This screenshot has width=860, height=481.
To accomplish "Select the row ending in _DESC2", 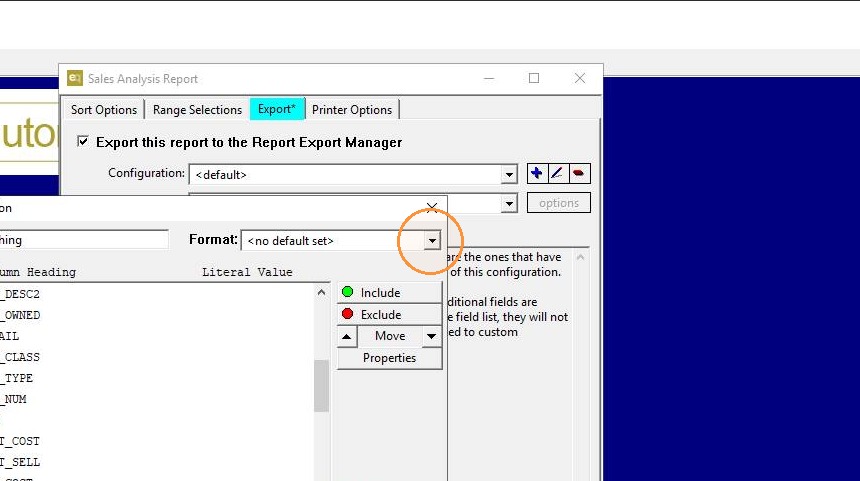I will click(x=157, y=294).
